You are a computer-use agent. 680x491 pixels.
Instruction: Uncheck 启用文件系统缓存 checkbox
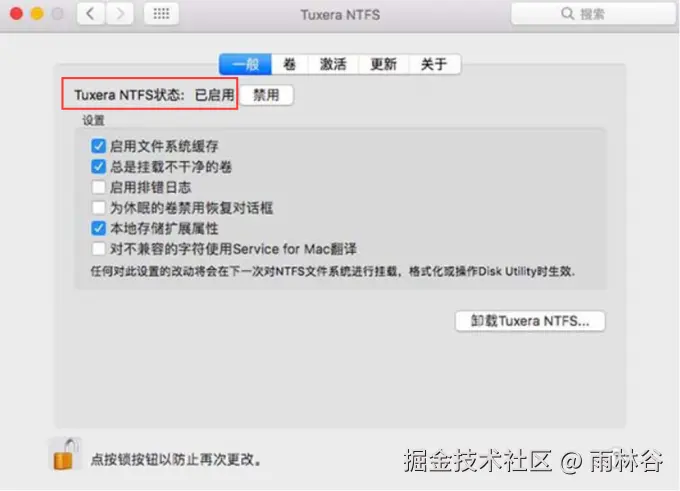tap(98, 146)
